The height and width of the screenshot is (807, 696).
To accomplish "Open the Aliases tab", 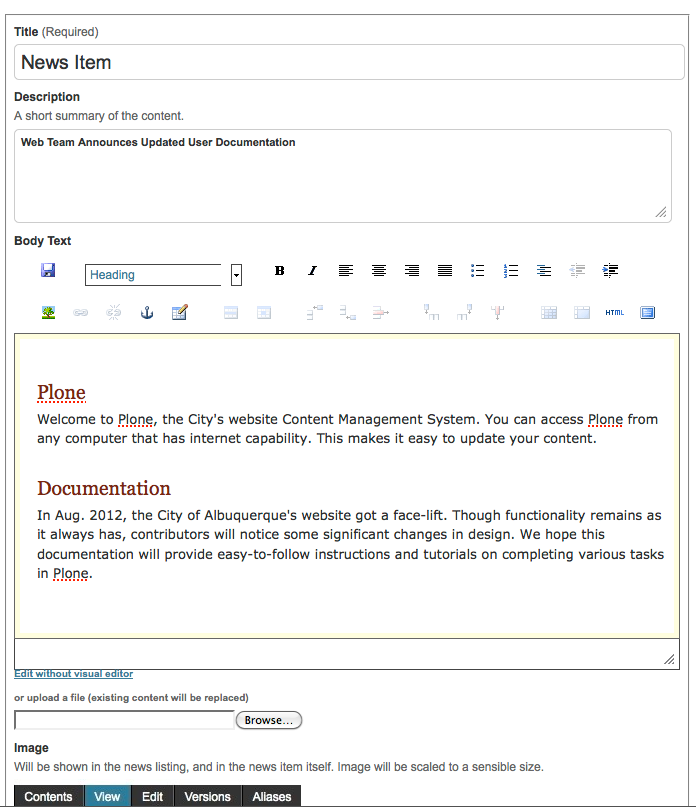I will coord(271,796).
